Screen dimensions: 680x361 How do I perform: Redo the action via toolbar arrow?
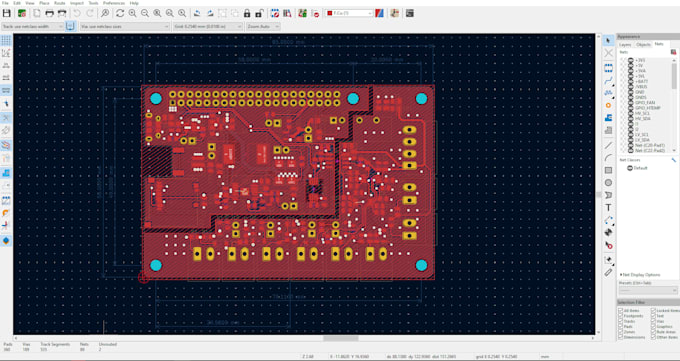pos(90,13)
